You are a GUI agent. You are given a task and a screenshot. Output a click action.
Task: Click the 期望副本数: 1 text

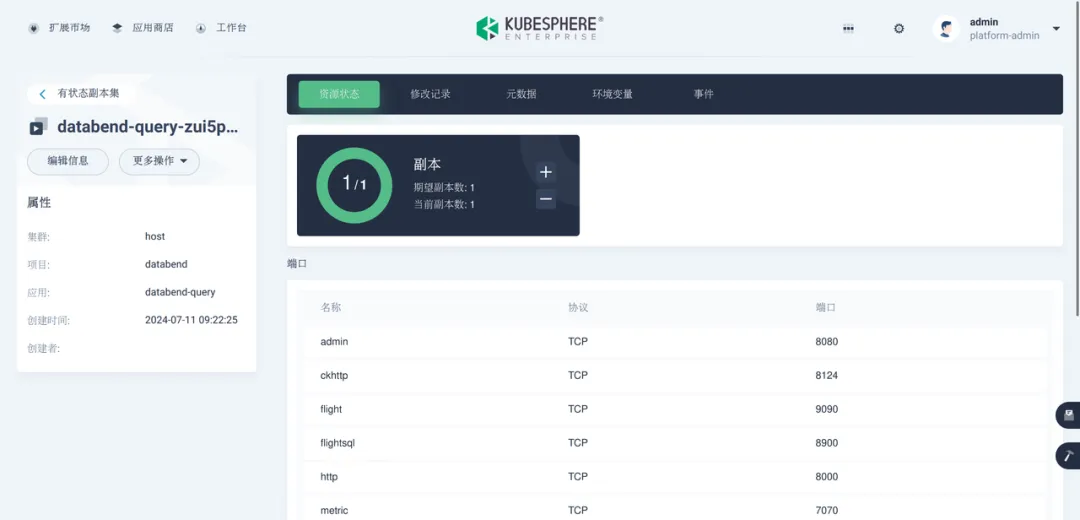coord(444,187)
